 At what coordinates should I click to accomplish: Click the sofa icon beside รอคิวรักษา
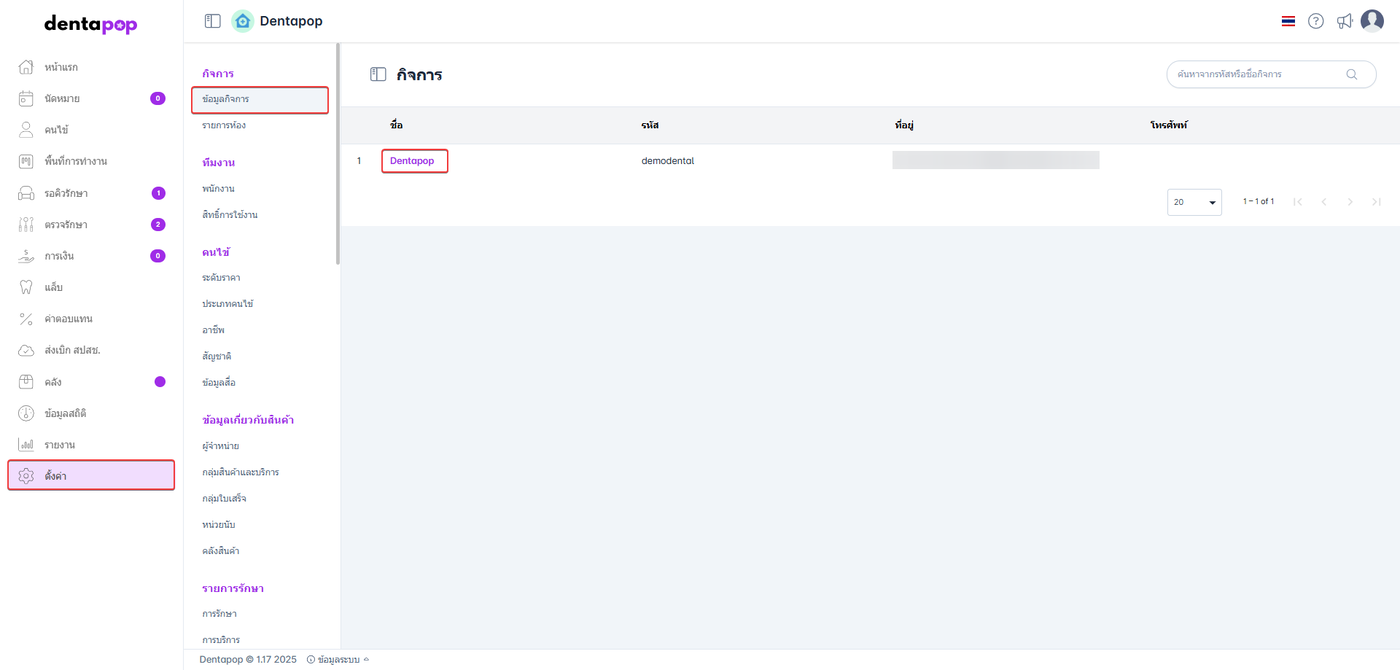point(27,193)
